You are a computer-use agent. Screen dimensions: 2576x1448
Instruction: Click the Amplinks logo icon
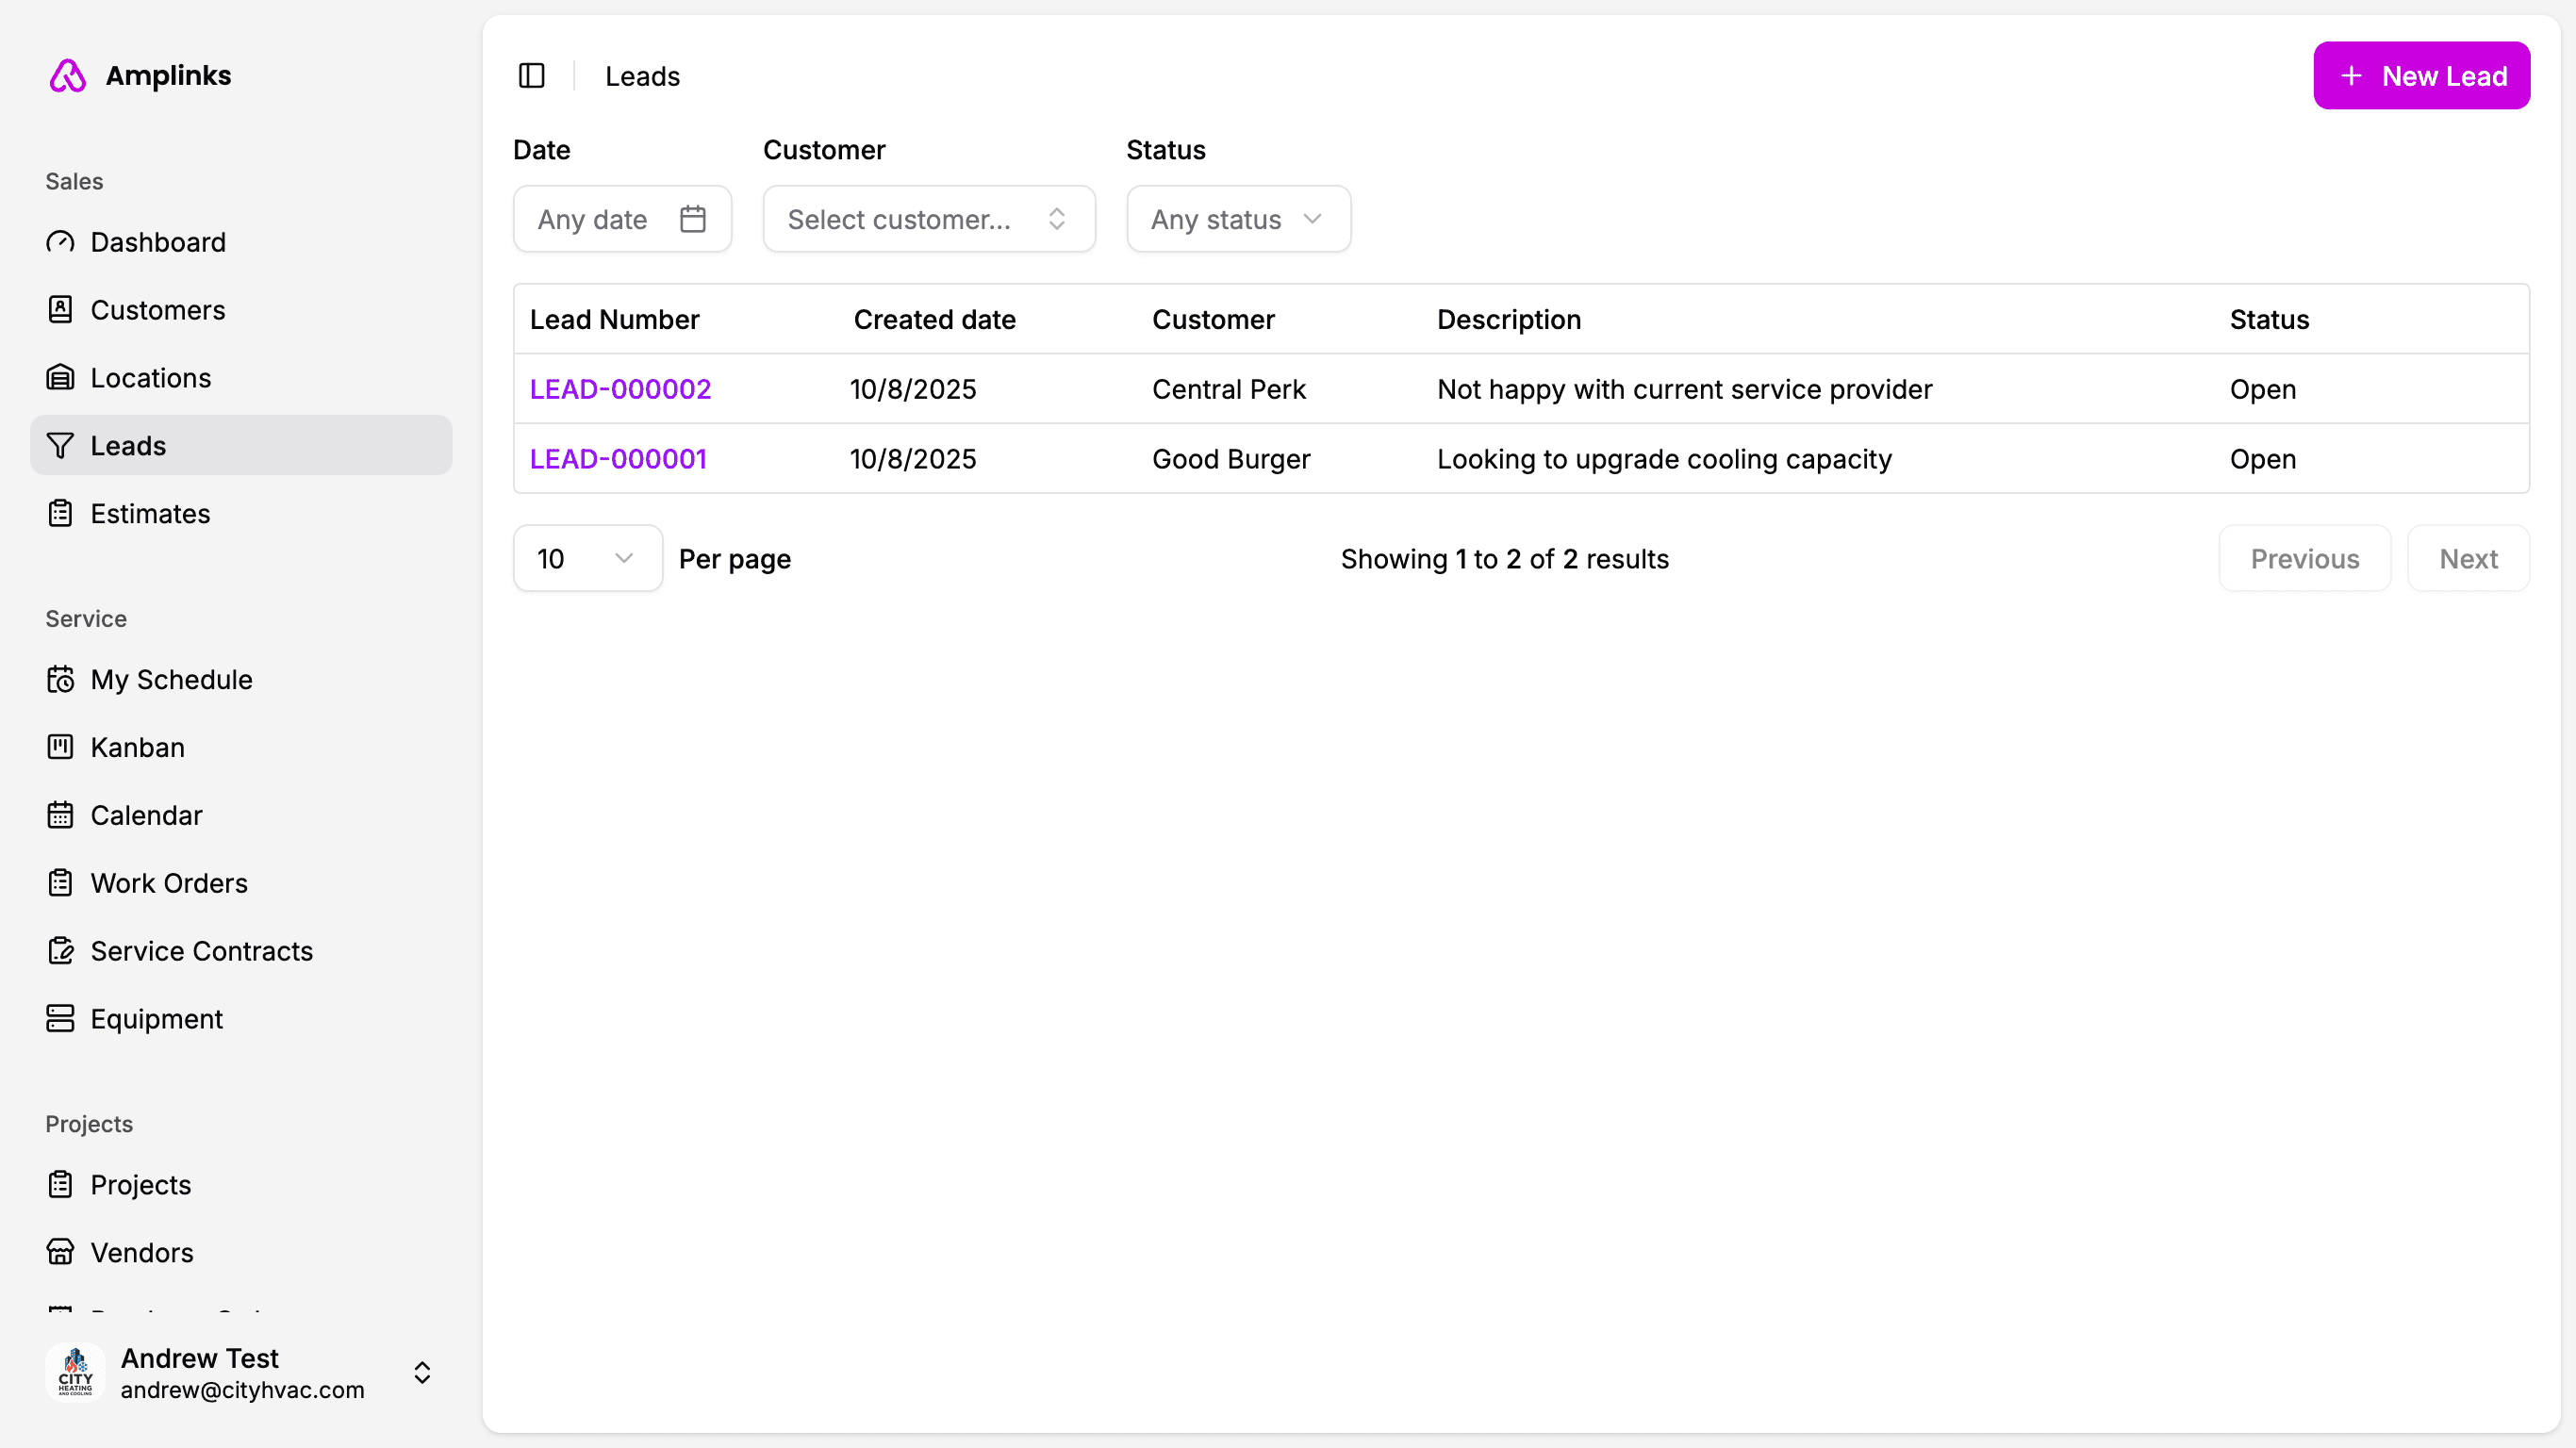point(68,76)
